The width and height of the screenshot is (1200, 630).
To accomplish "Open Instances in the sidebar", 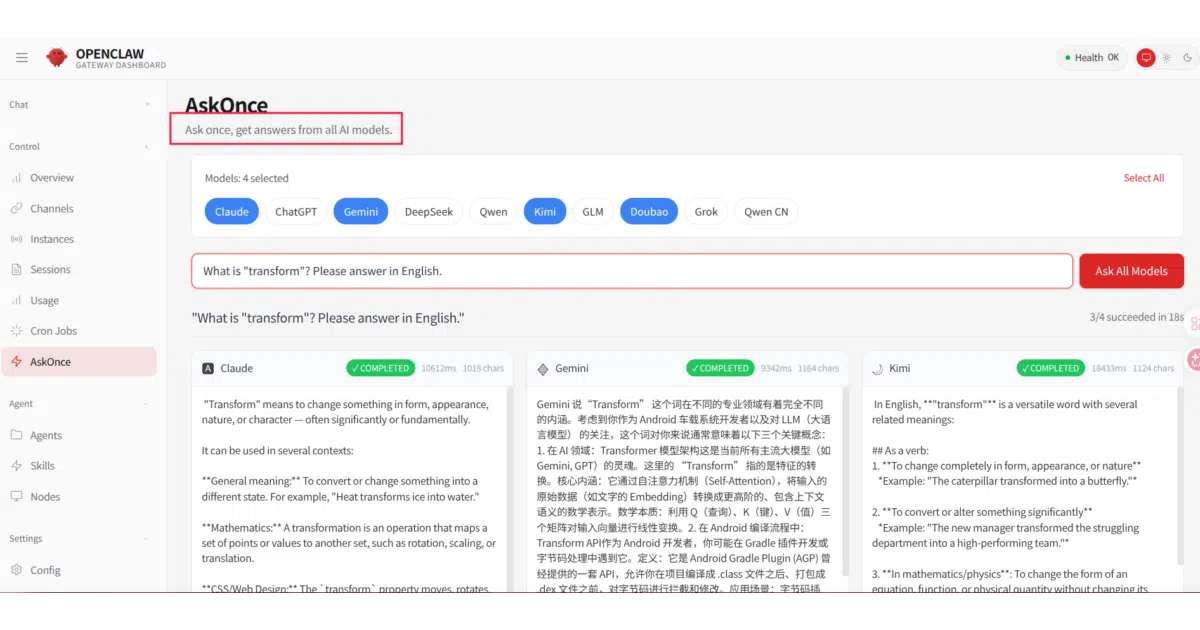I will (79, 239).
